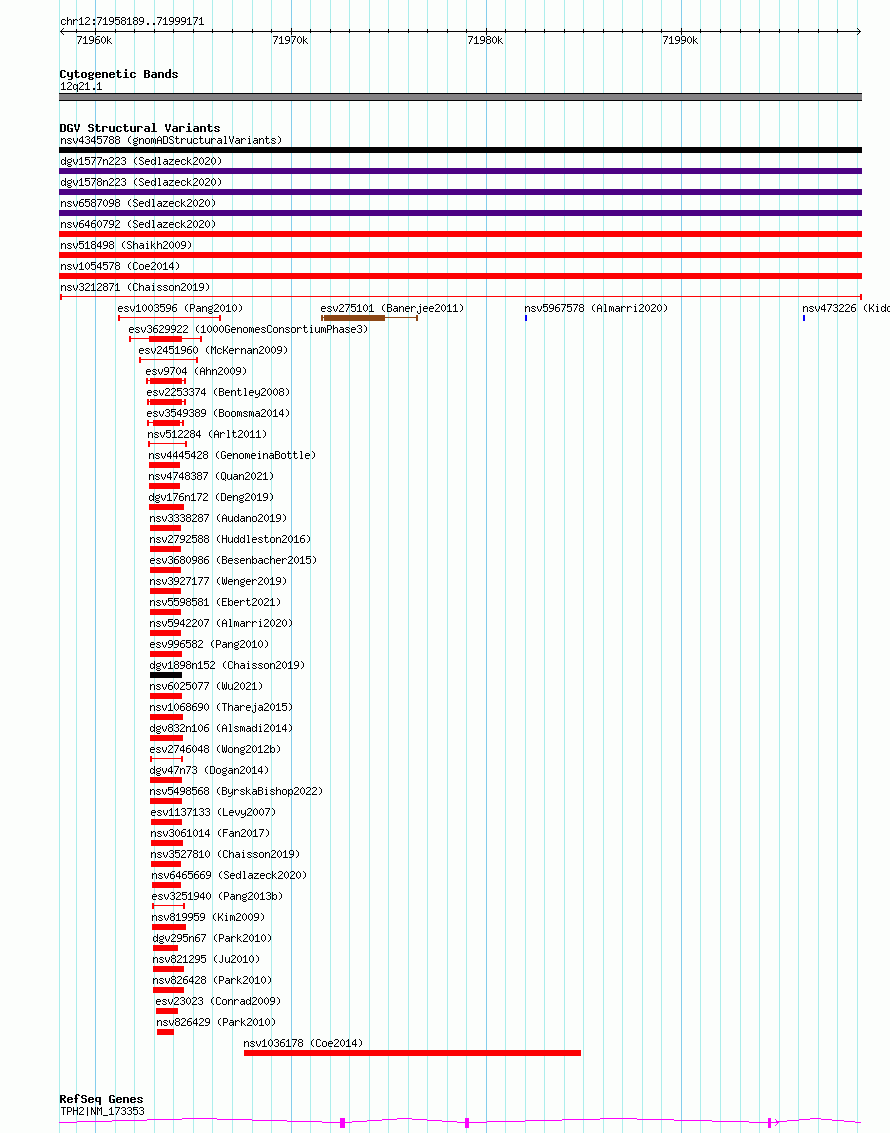The height and width of the screenshot is (1133, 890).
Task: Select nsv1068690 (Thareja2015) label
Action: point(221,706)
